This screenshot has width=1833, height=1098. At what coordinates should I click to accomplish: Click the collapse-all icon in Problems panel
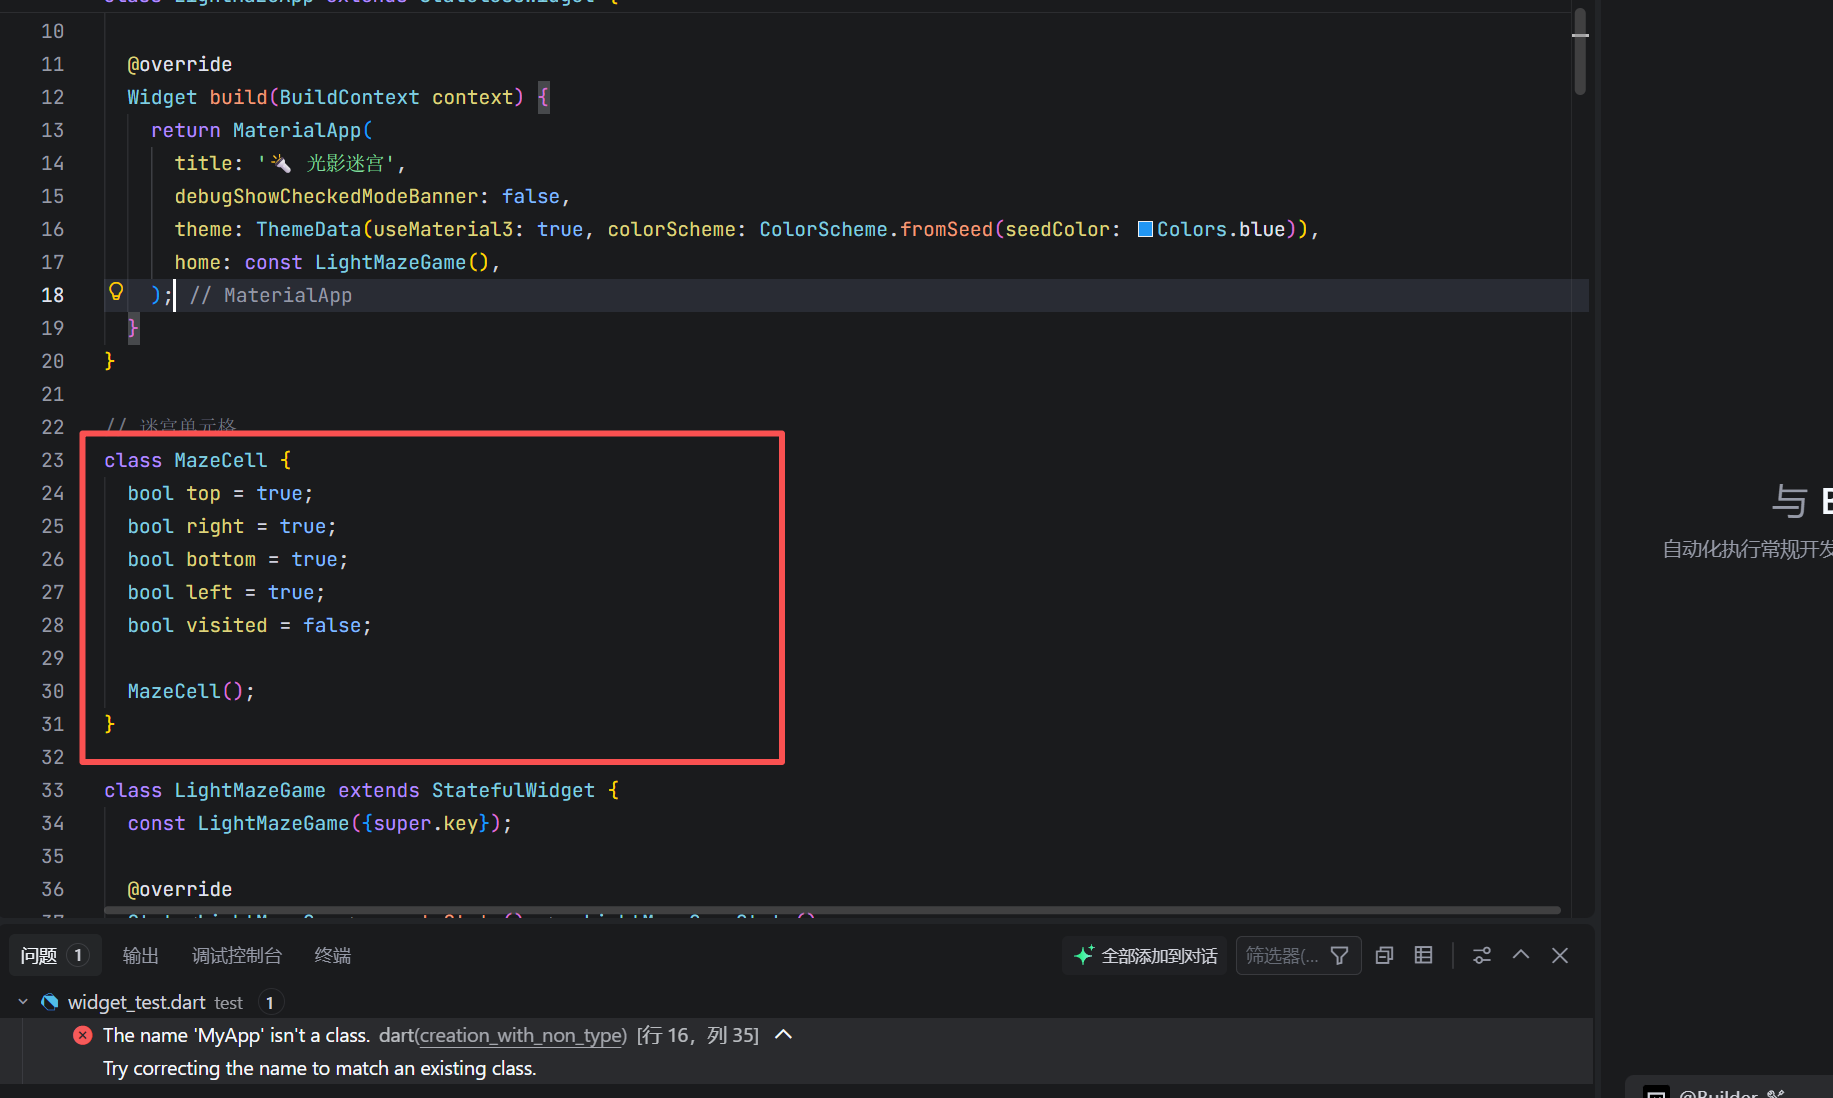pyautogui.click(x=1385, y=956)
